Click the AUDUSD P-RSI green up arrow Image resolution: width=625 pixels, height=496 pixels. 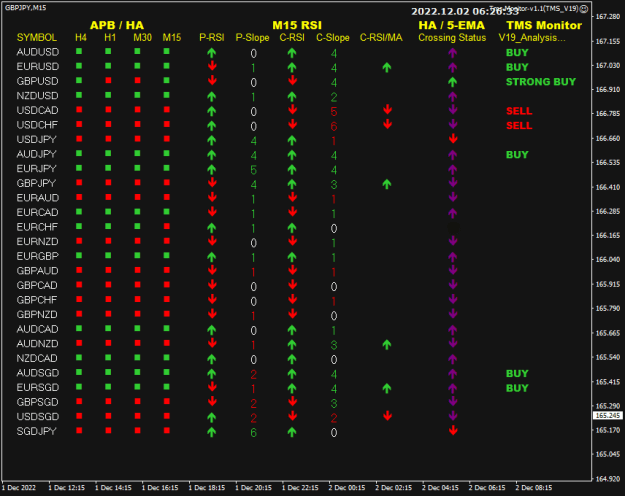coord(212,52)
